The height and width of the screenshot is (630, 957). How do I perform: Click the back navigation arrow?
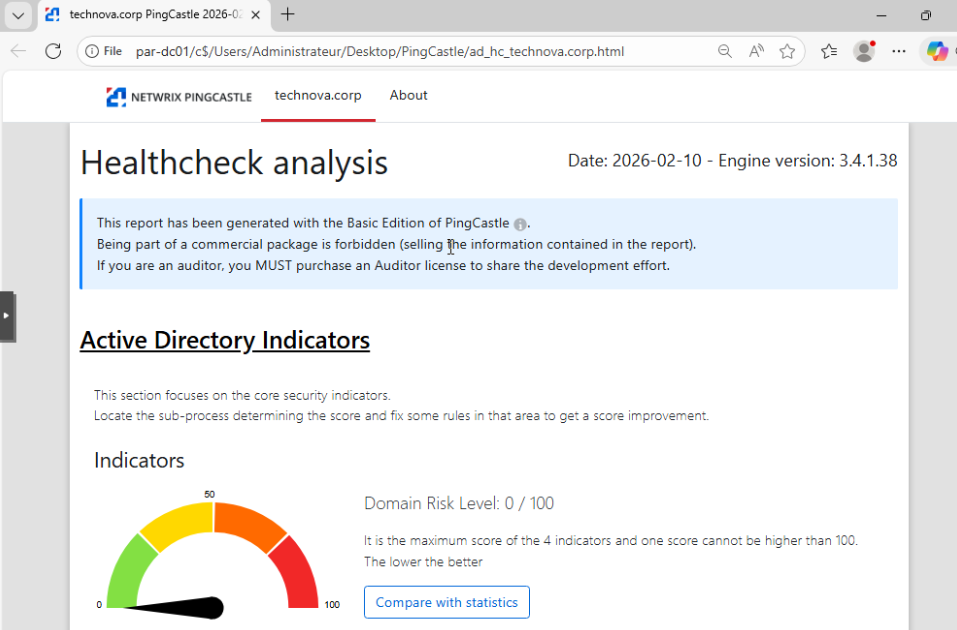pyautogui.click(x=19, y=51)
